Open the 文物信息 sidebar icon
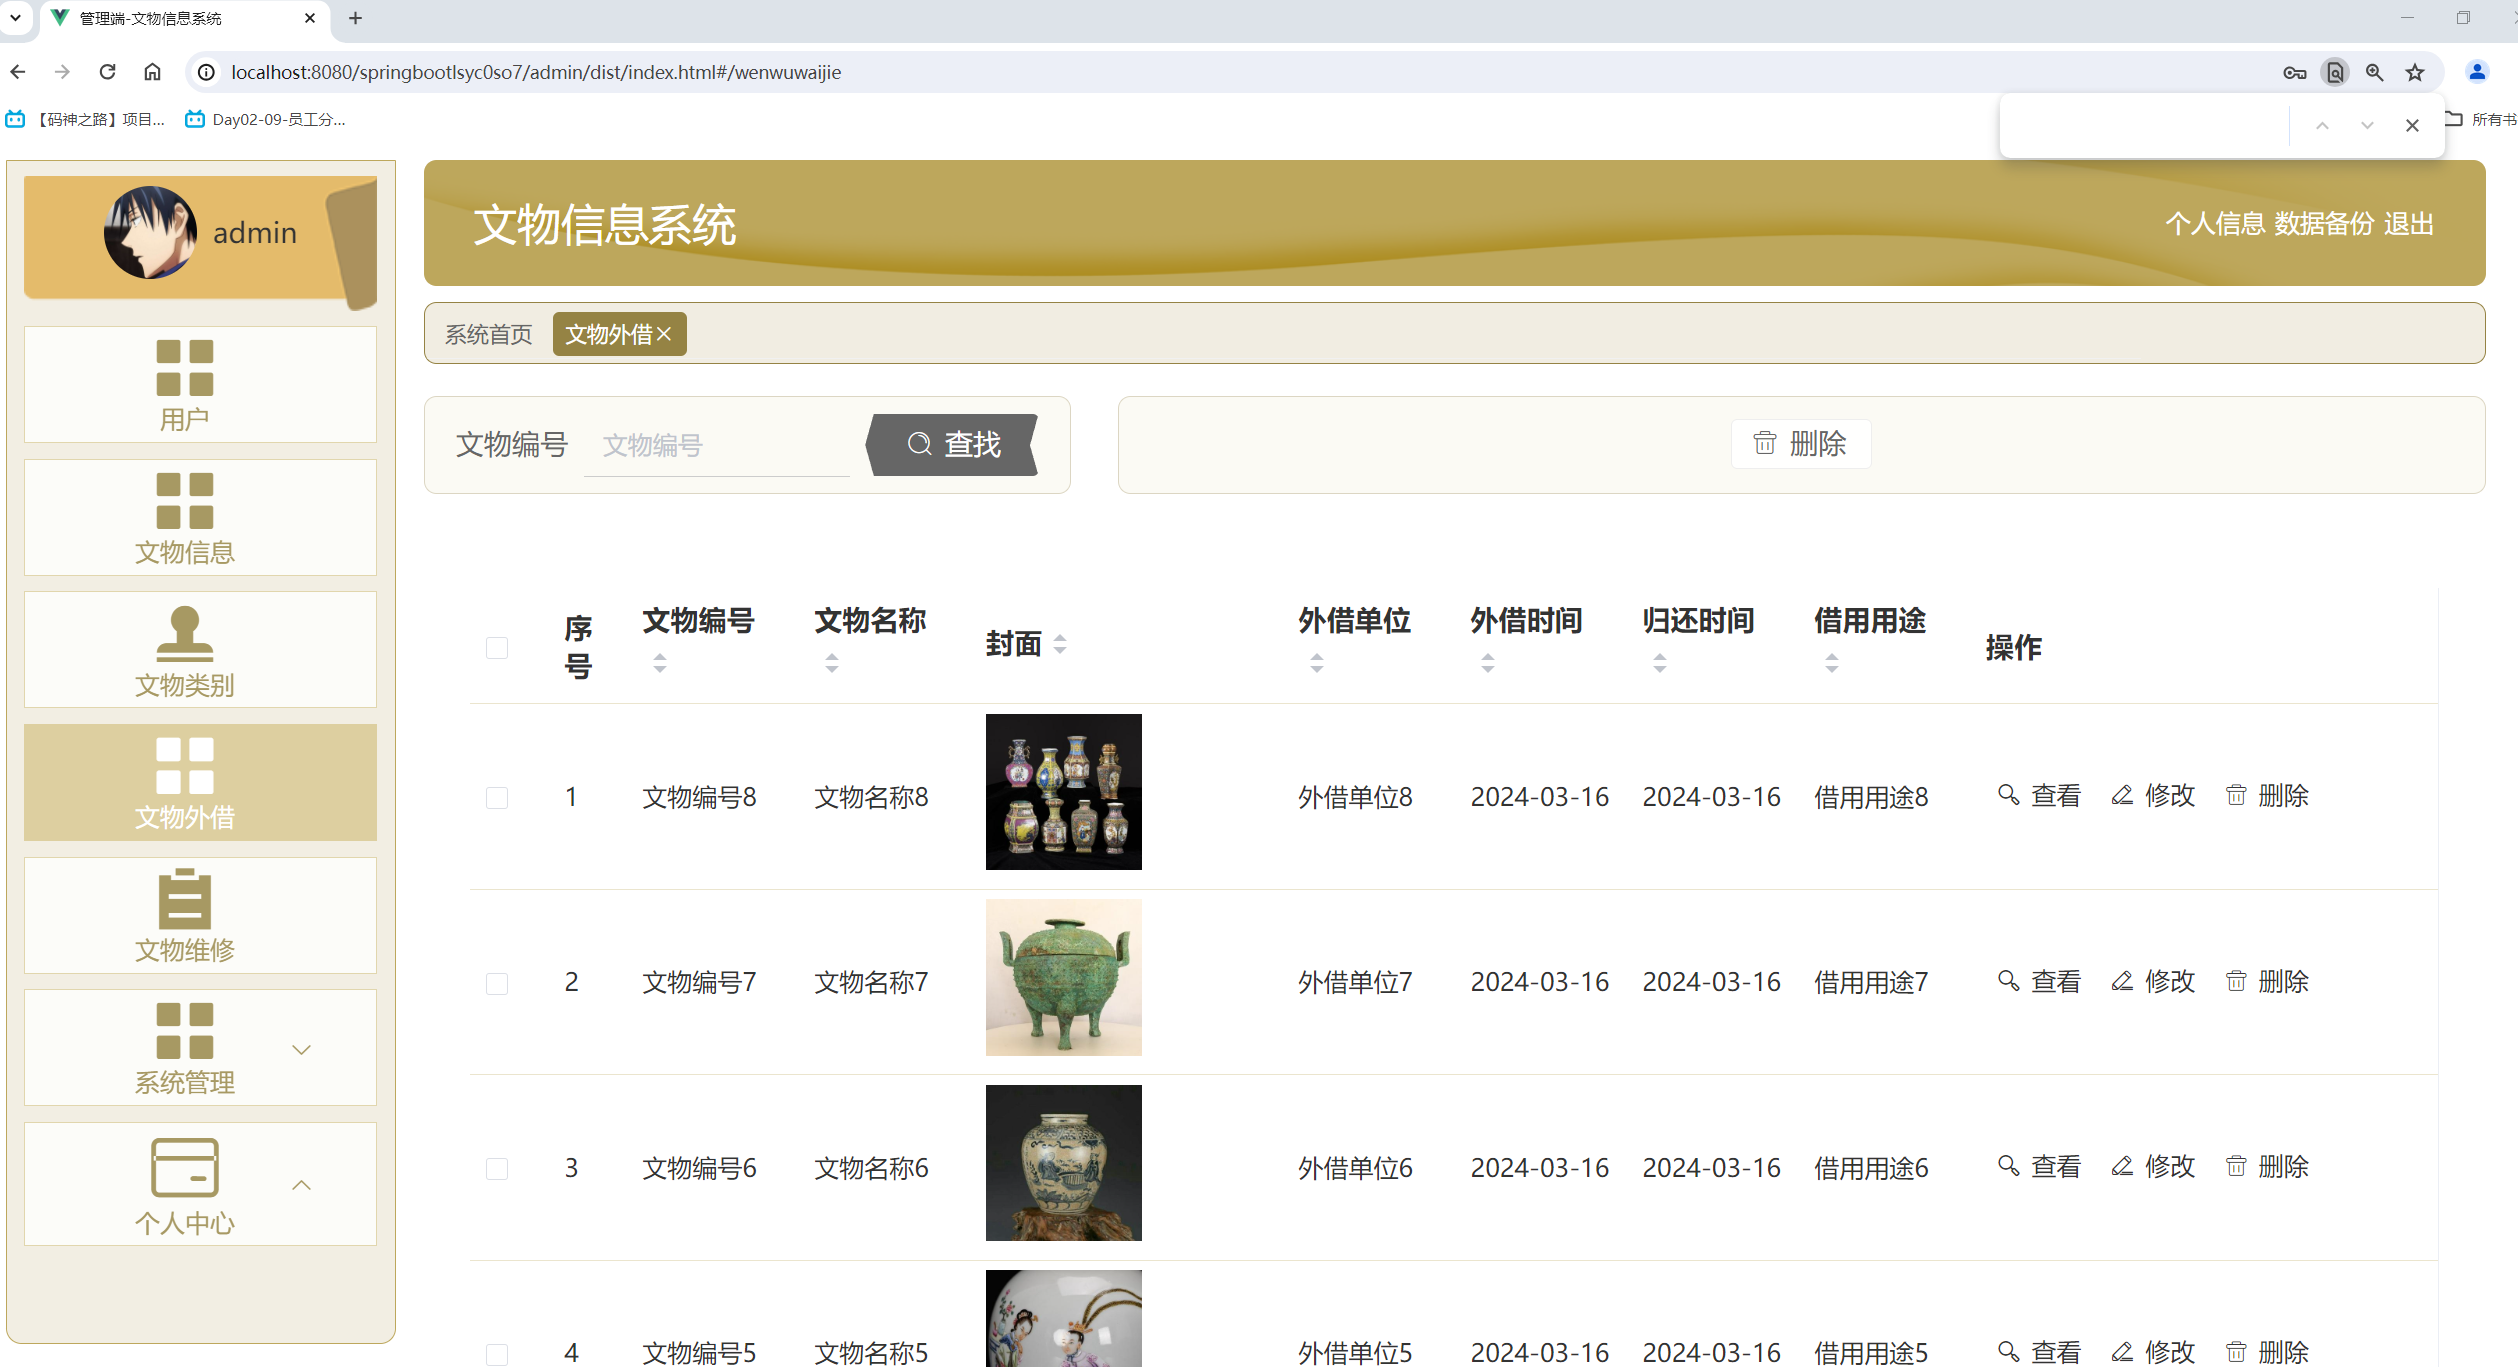The width and height of the screenshot is (2518, 1367). tap(185, 501)
